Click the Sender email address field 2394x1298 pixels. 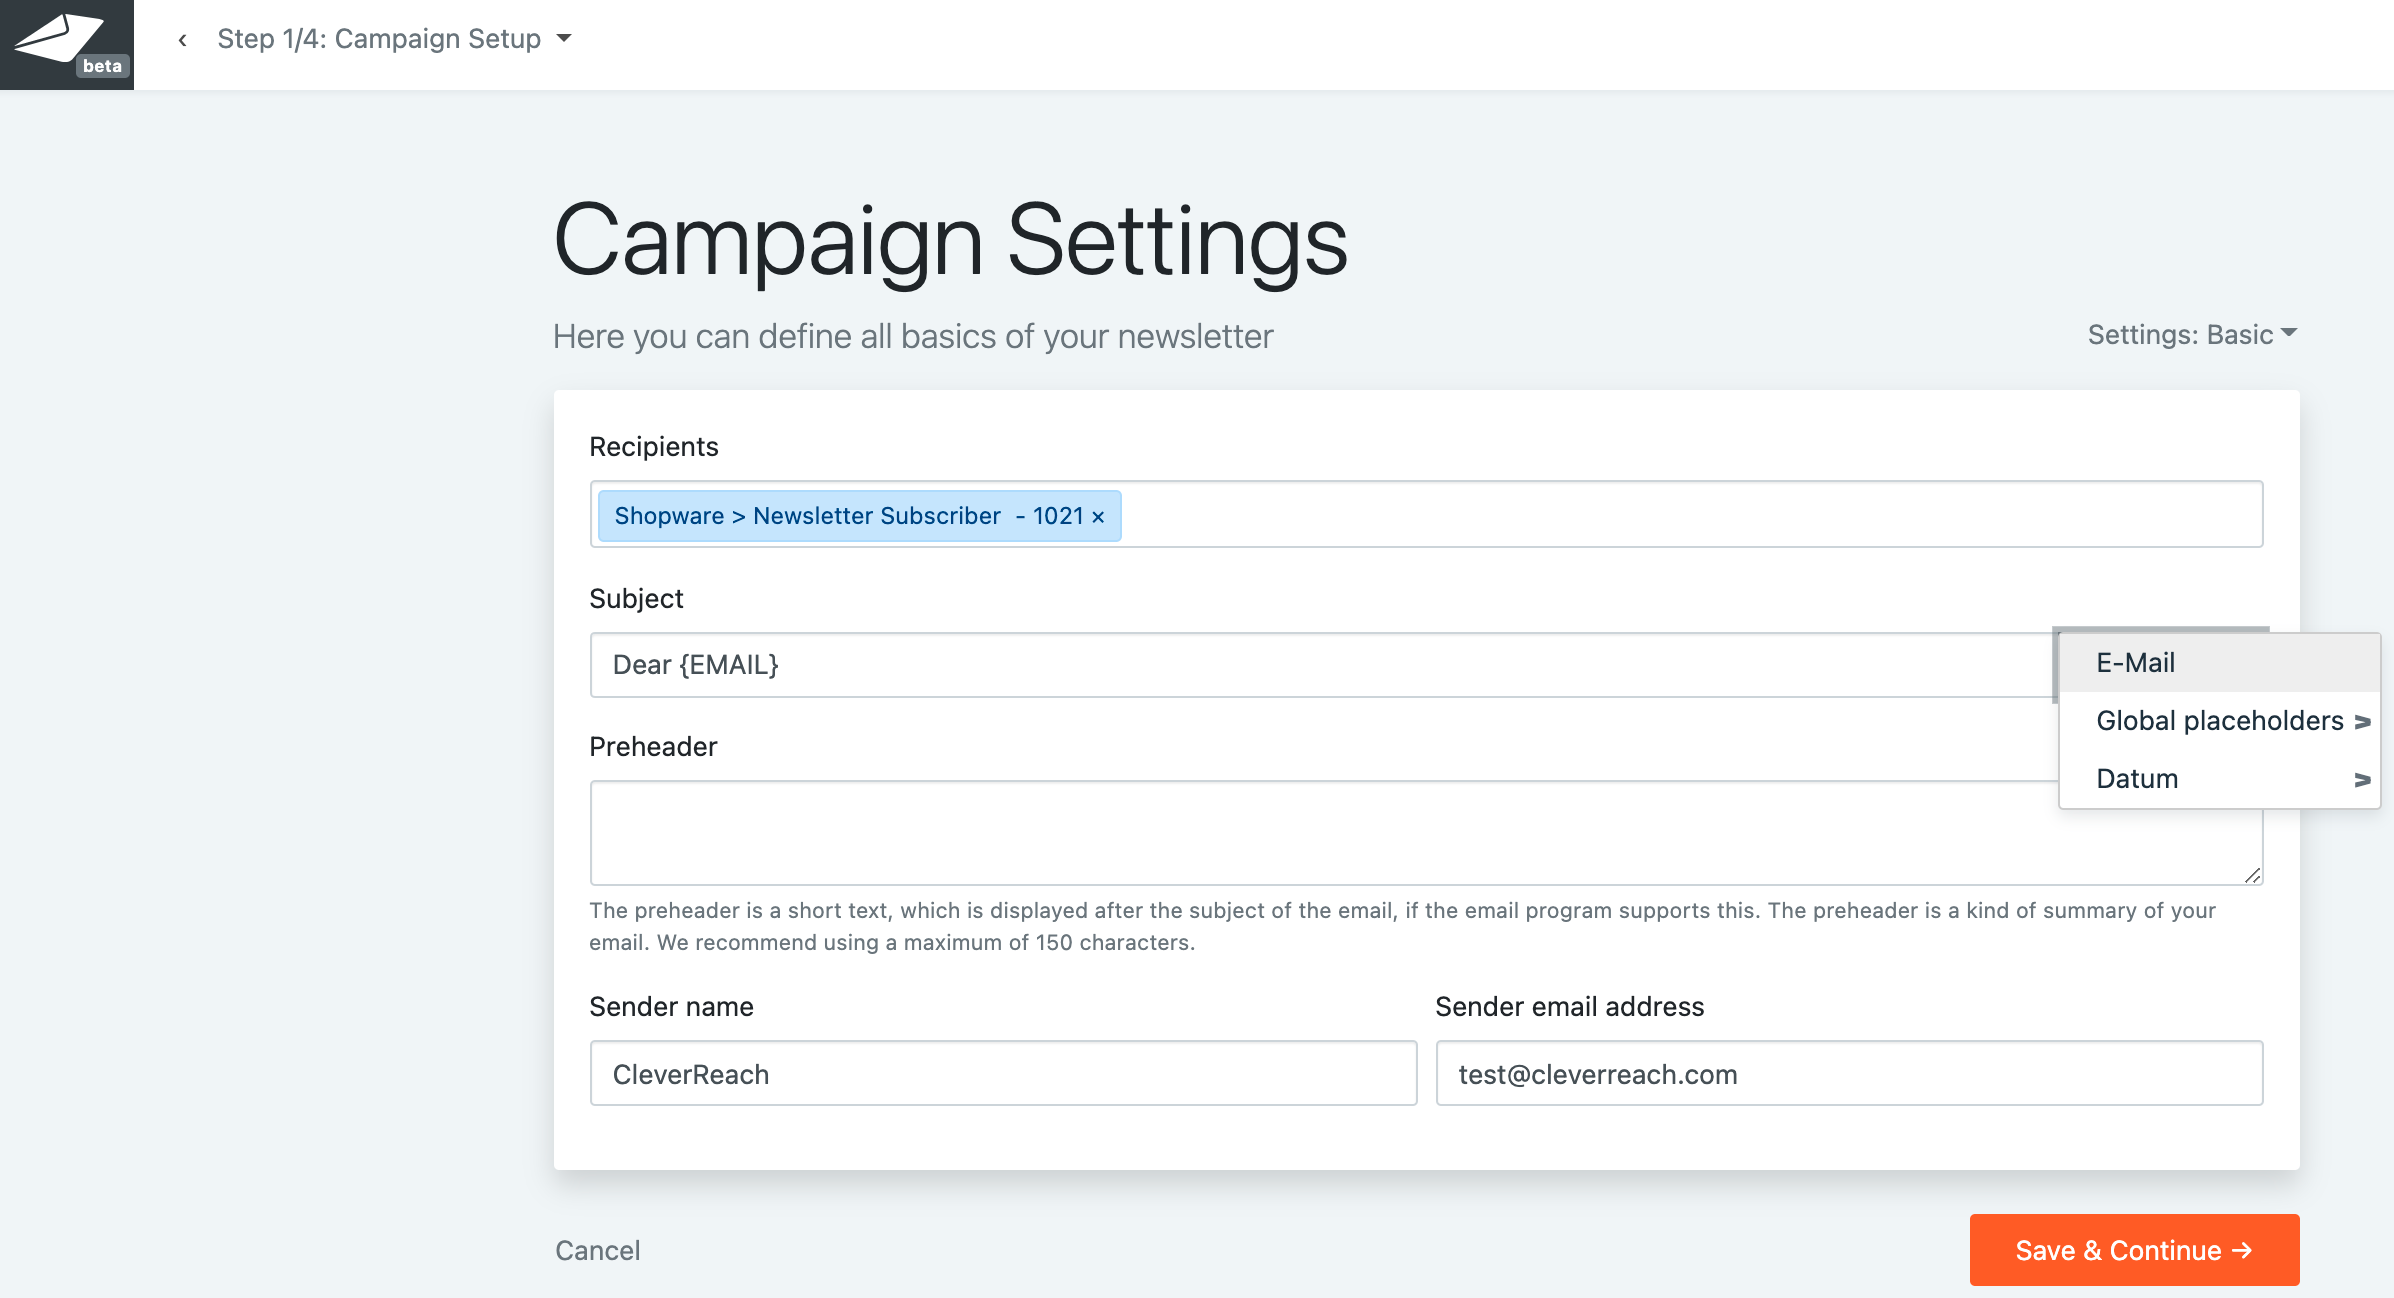[x=1849, y=1073]
